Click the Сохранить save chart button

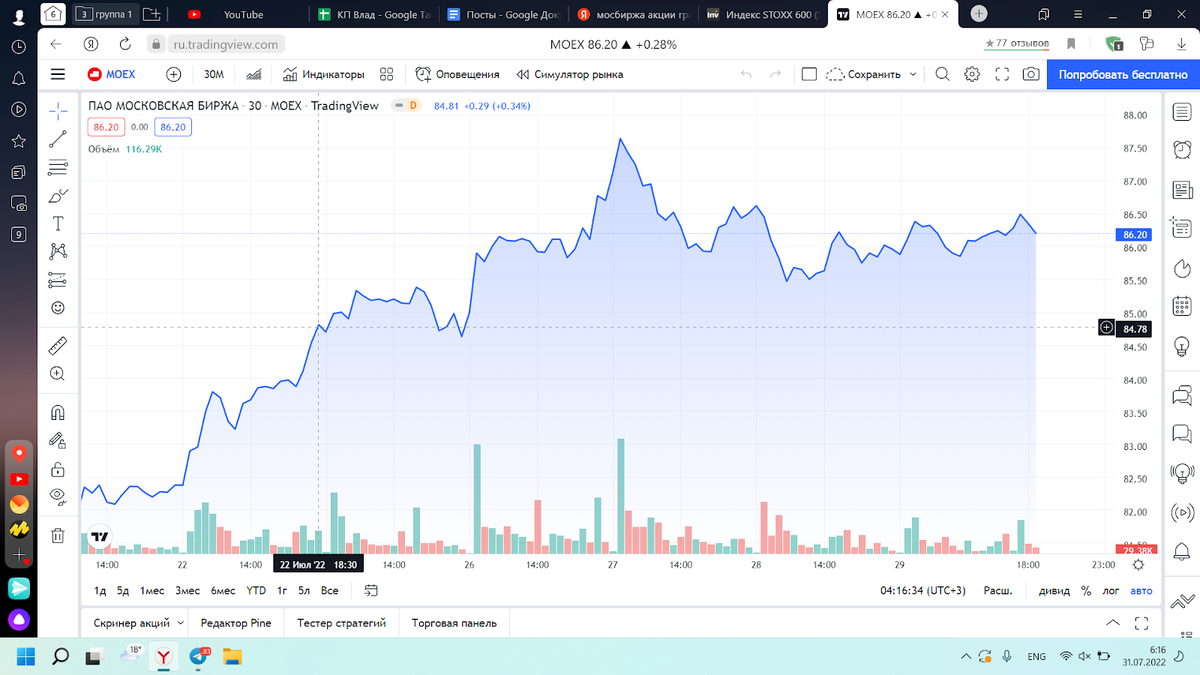click(x=864, y=74)
